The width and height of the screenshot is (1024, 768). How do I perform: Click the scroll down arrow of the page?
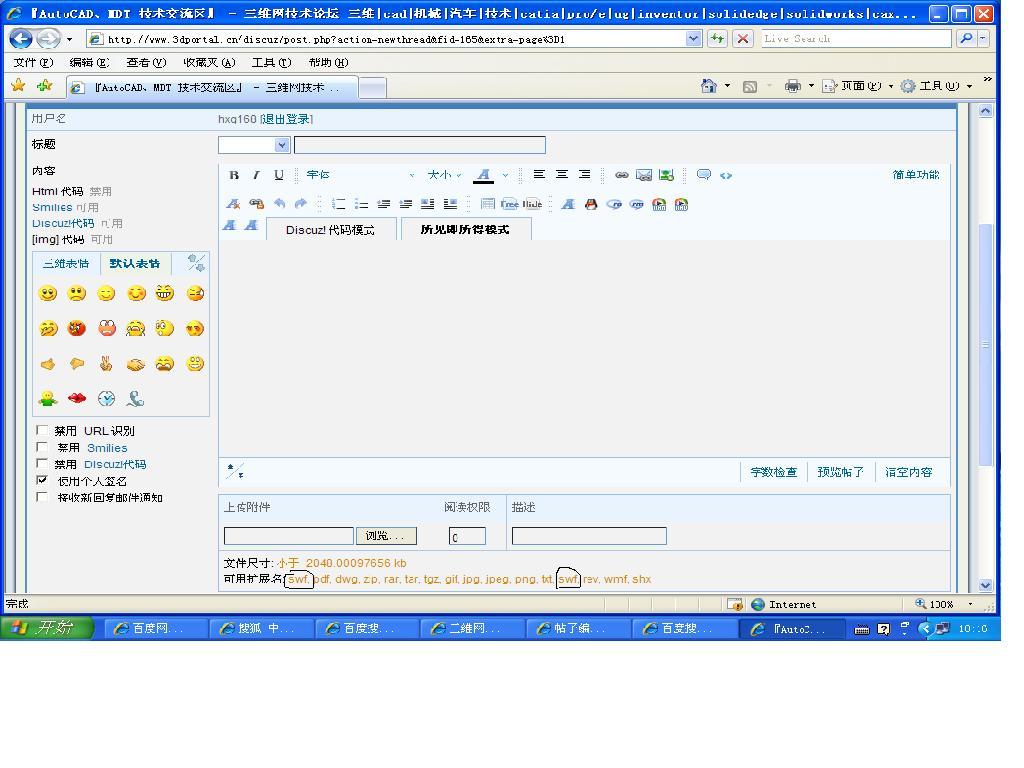pyautogui.click(x=985, y=585)
